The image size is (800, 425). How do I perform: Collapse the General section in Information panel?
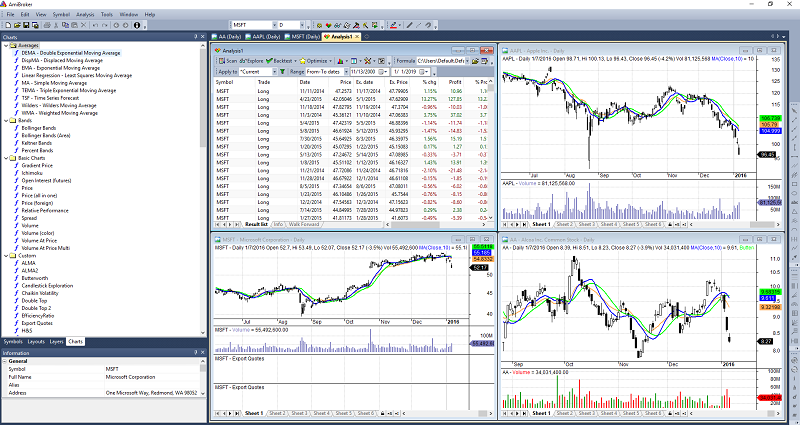pyautogui.click(x=6, y=361)
